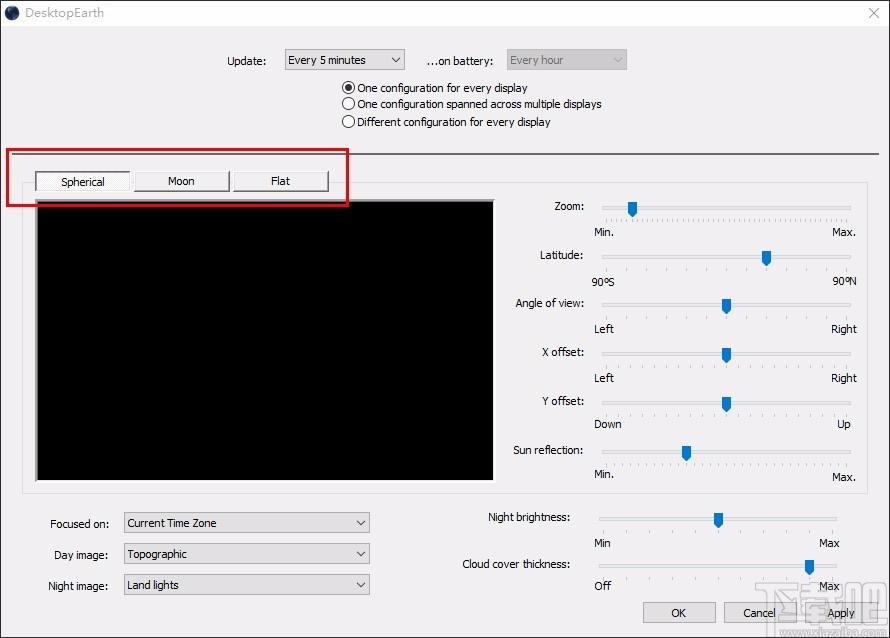The image size is (890, 638).
Task: Open the on battery interval dropdown
Action: pyautogui.click(x=566, y=60)
